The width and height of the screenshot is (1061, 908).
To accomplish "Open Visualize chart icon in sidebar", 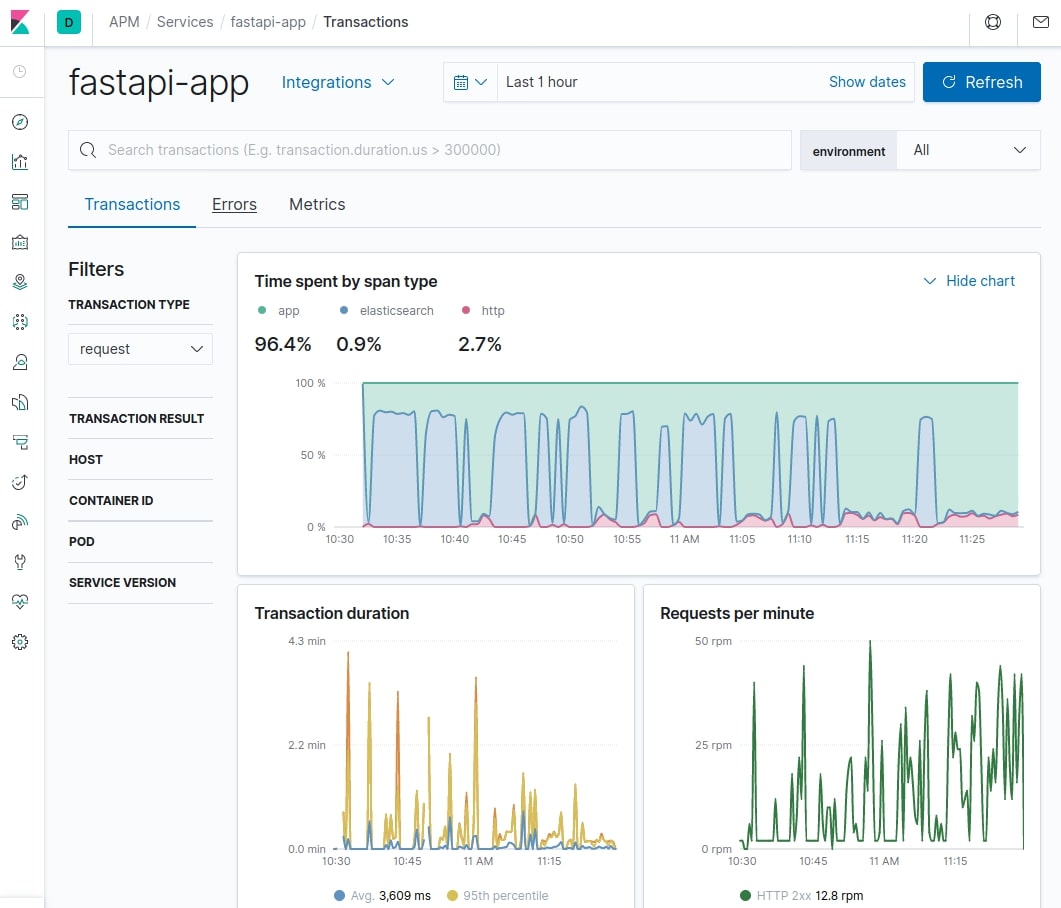I will tap(20, 162).
